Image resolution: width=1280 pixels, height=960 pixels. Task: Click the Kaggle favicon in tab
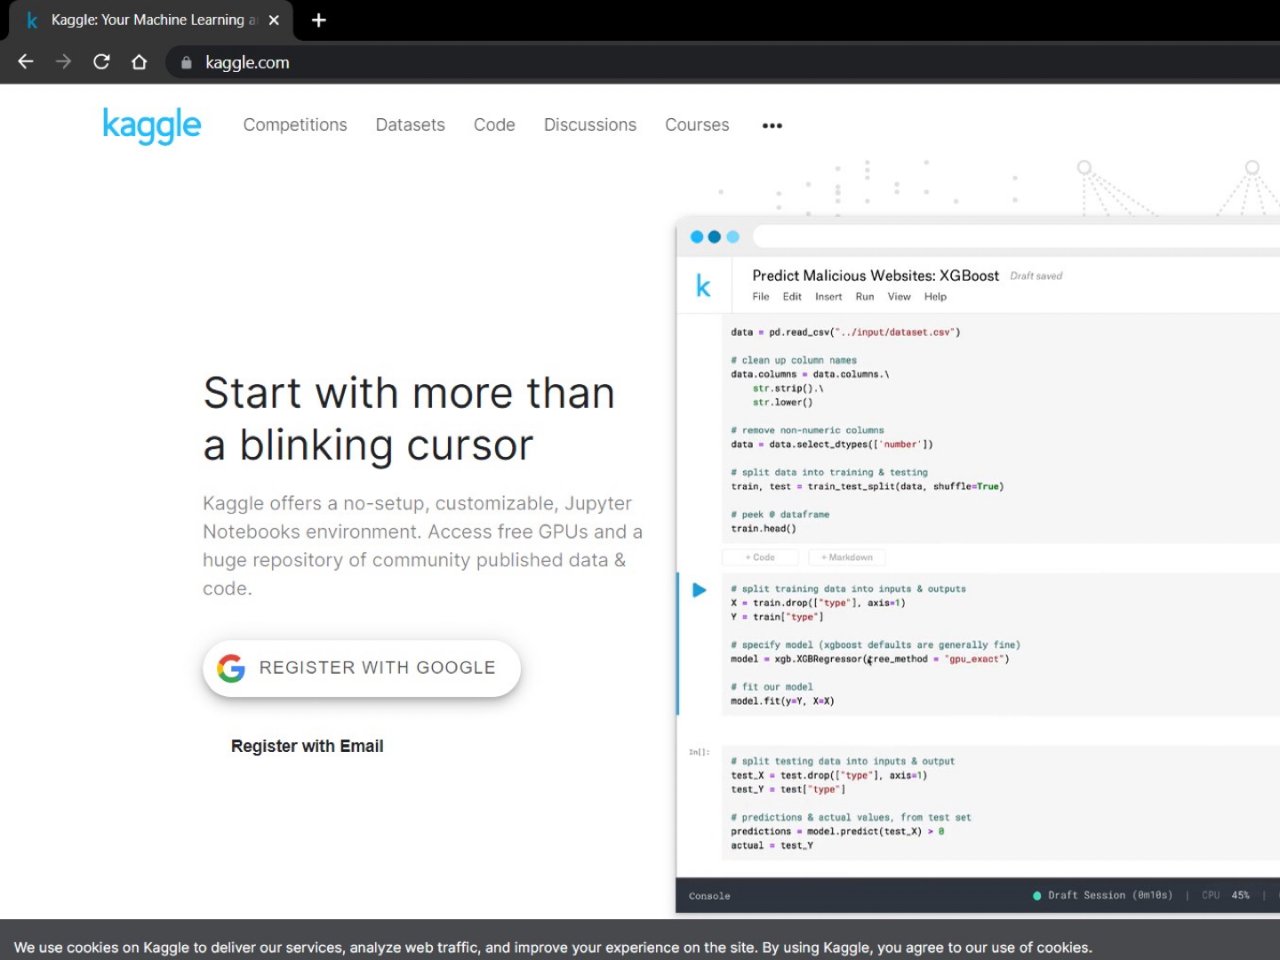pyautogui.click(x=32, y=20)
